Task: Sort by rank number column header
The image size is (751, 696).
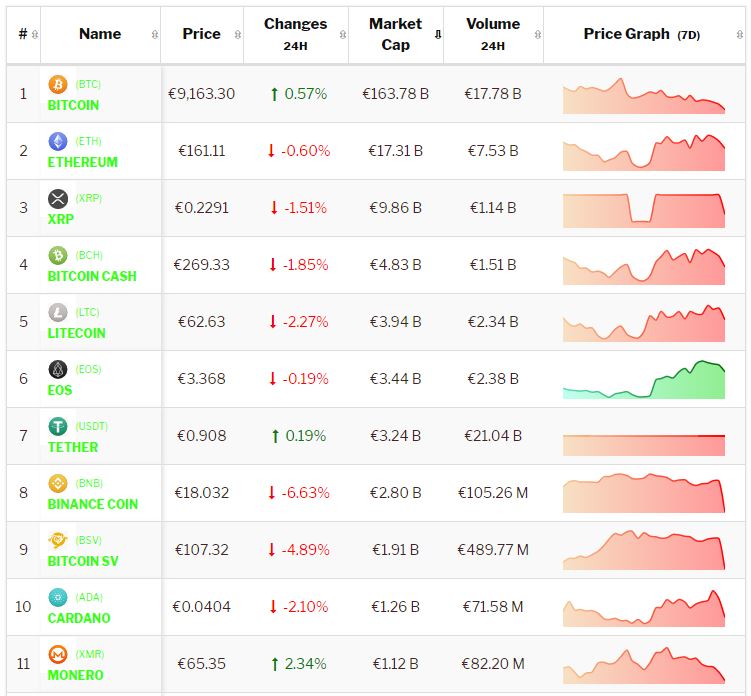Action: 23,34
